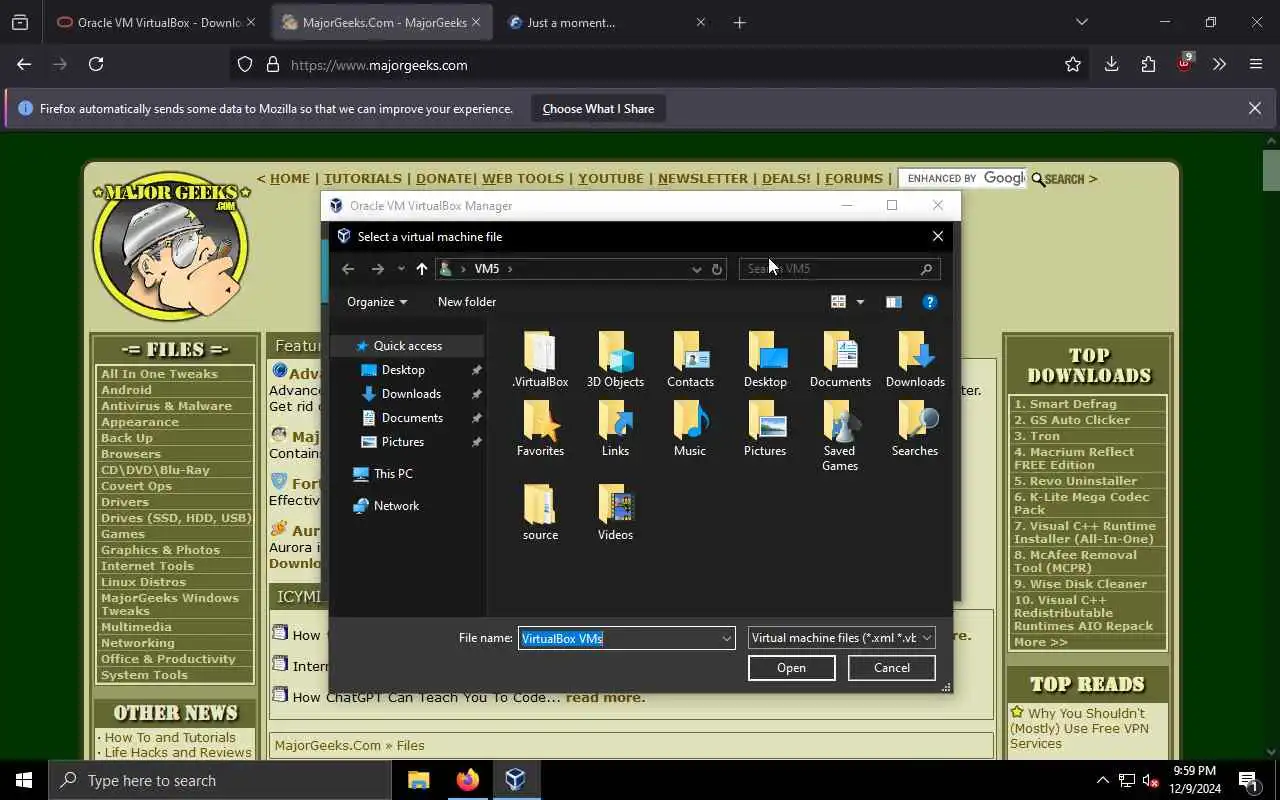The width and height of the screenshot is (1280, 800).
Task: Select the Saved Games folder
Action: 840,436
